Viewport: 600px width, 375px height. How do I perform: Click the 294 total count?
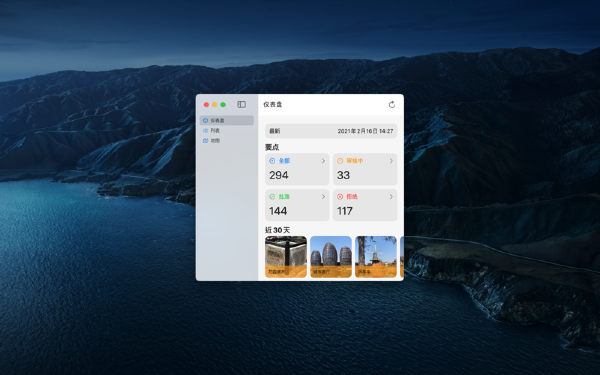coord(279,175)
